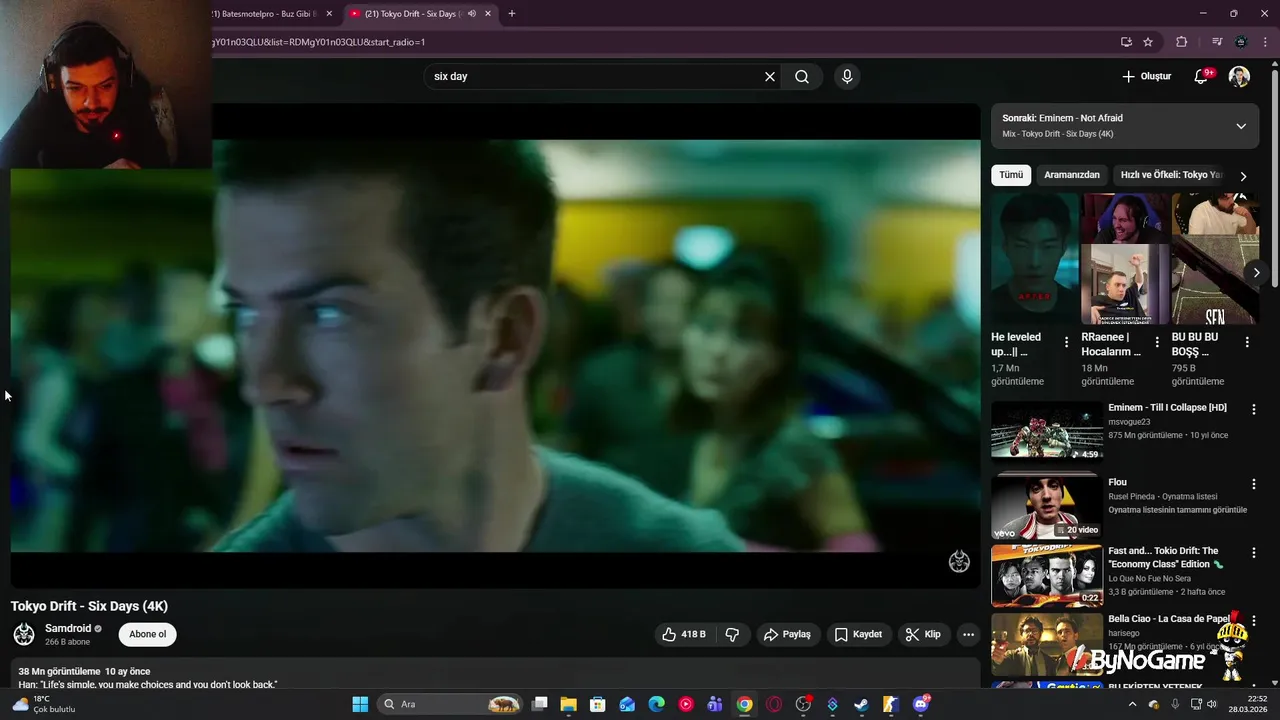Start voice search with the microphone
The image size is (1280, 720).
[x=847, y=76]
